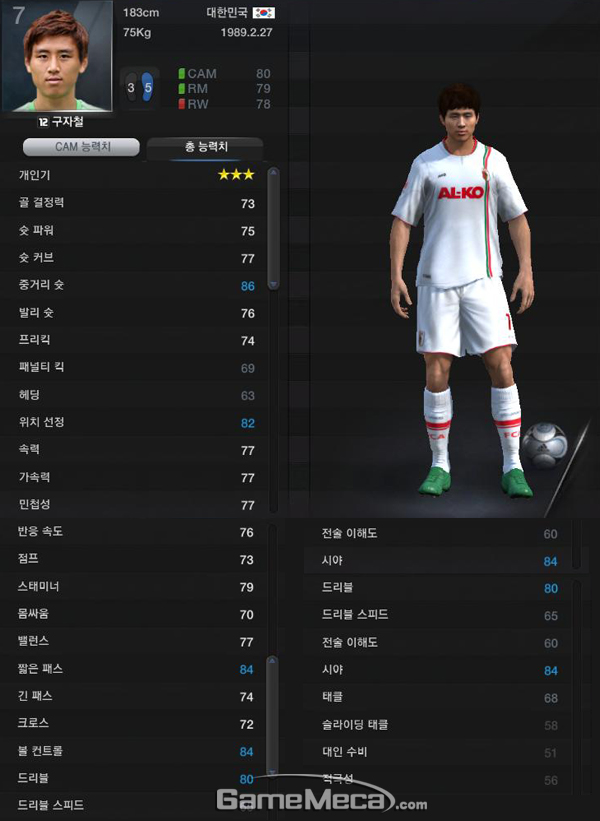The height and width of the screenshot is (821, 600).
Task: Click the lower stats scrollbar down arrow
Action: (272, 772)
